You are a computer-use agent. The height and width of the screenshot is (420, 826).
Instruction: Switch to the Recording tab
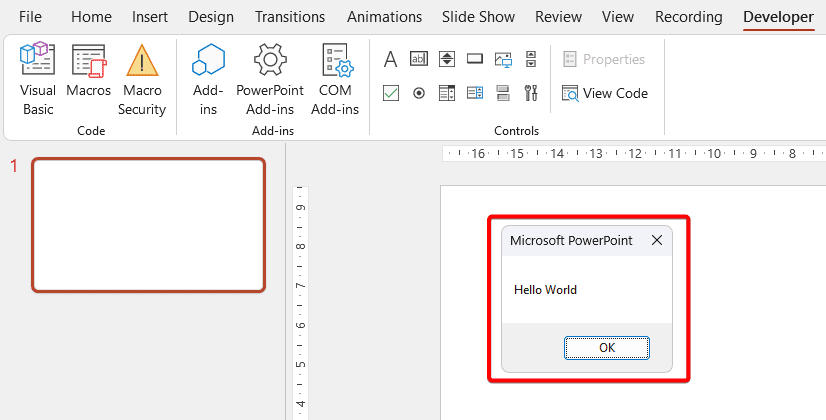click(x=689, y=17)
